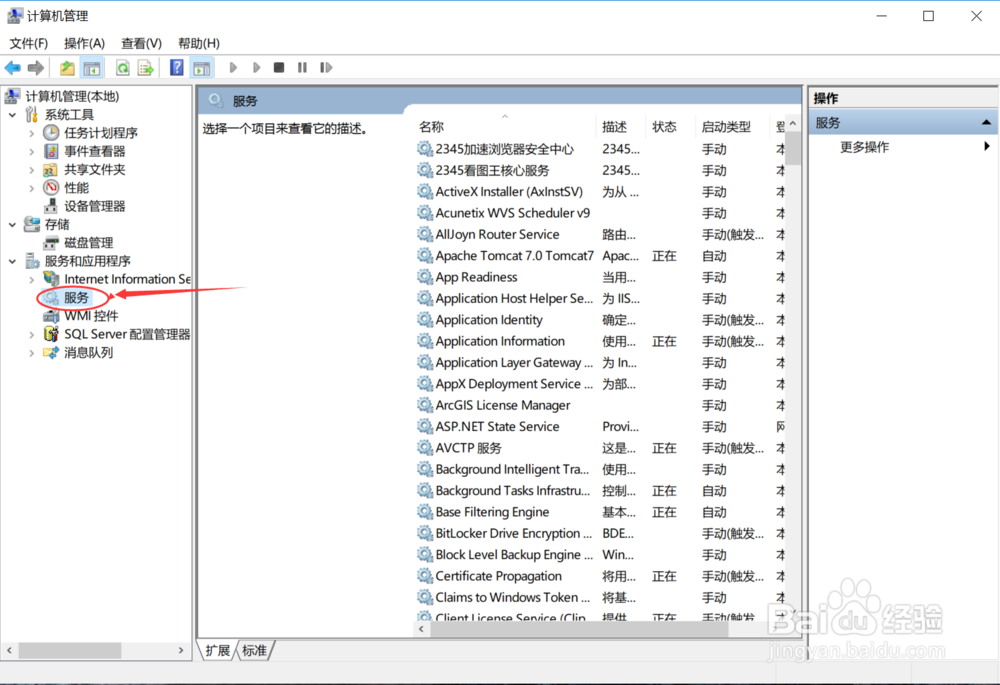1000x685 pixels.
Task: Select the Apache Tomcat 7.0 service
Action: (513, 255)
